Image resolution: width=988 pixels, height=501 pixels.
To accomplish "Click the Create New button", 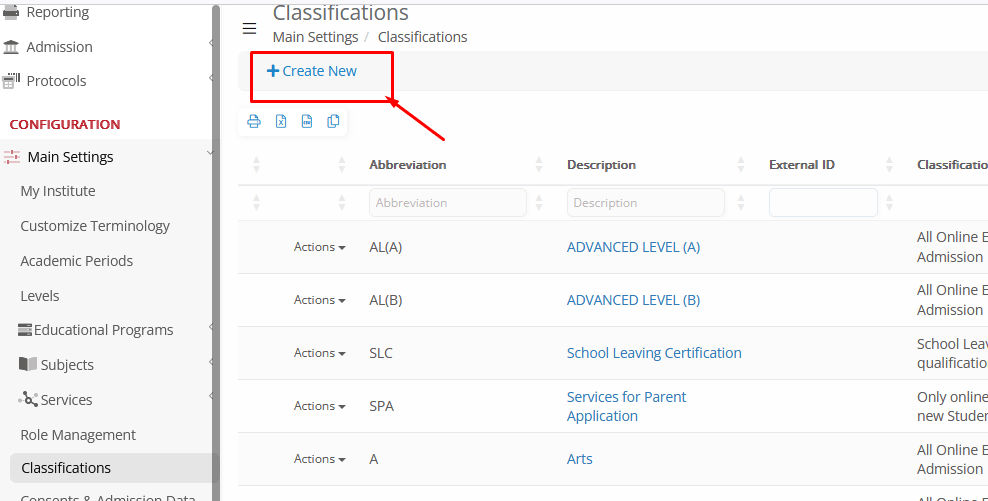I will [312, 71].
